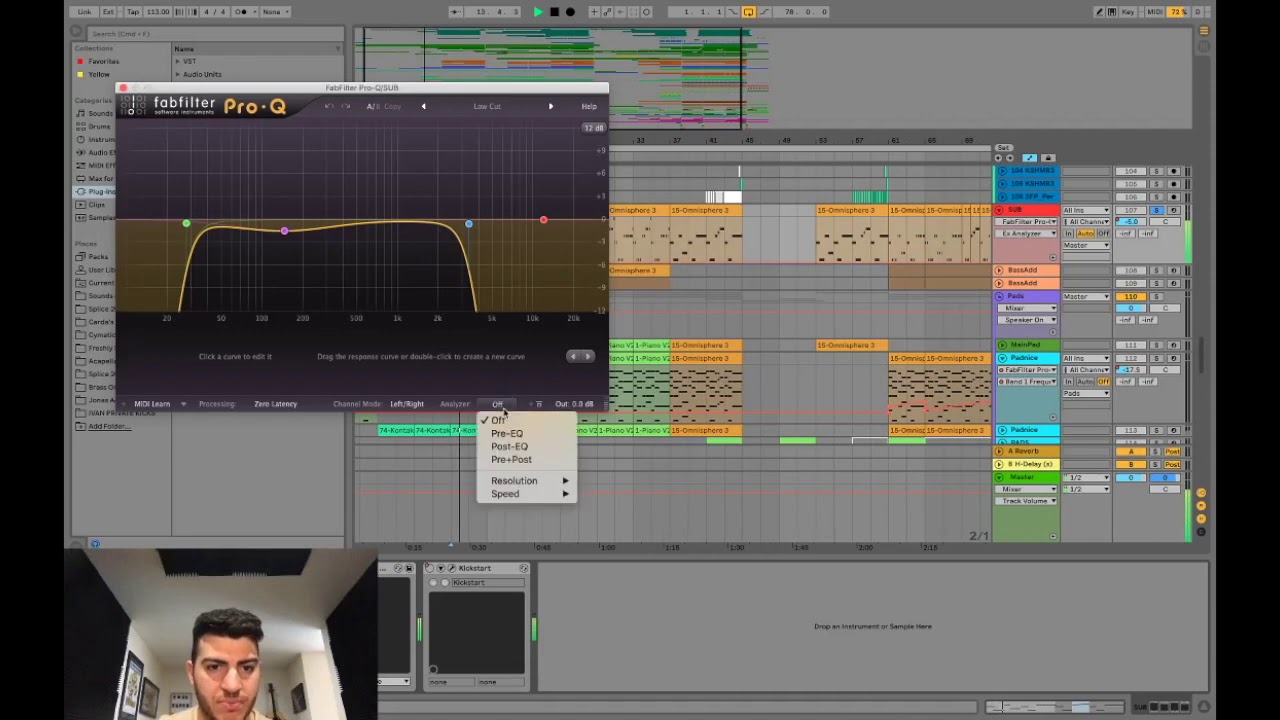Click the MIDI Learn button

[152, 404]
